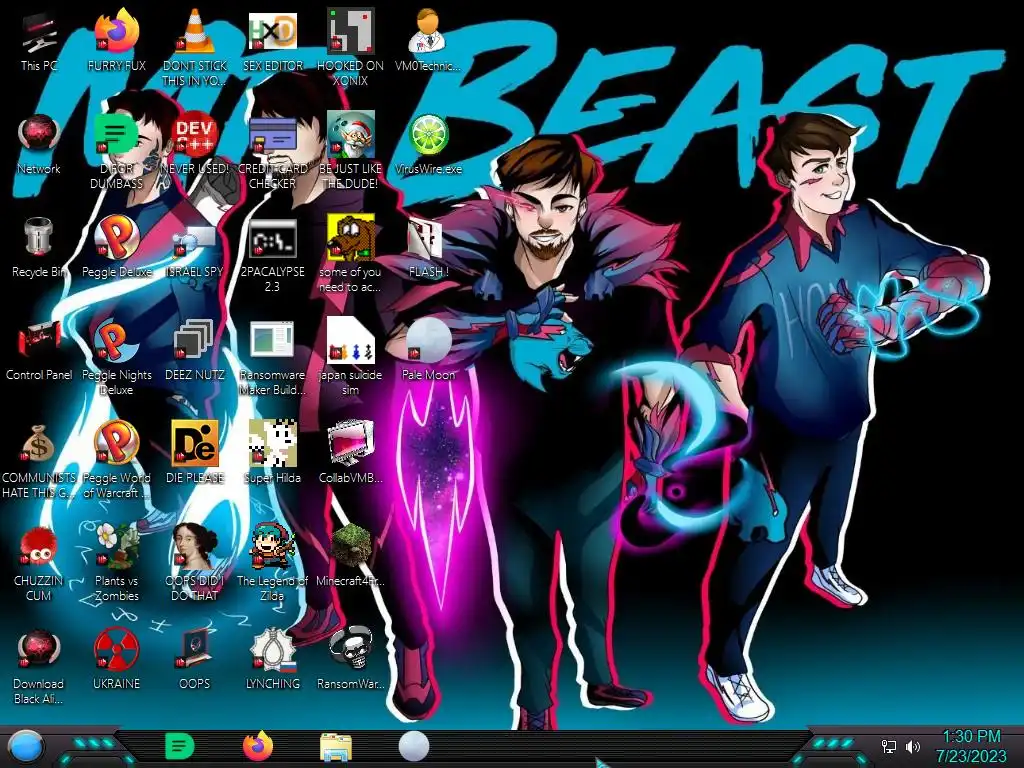
Task: Open File Explorer from the taskbar
Action: [336, 747]
